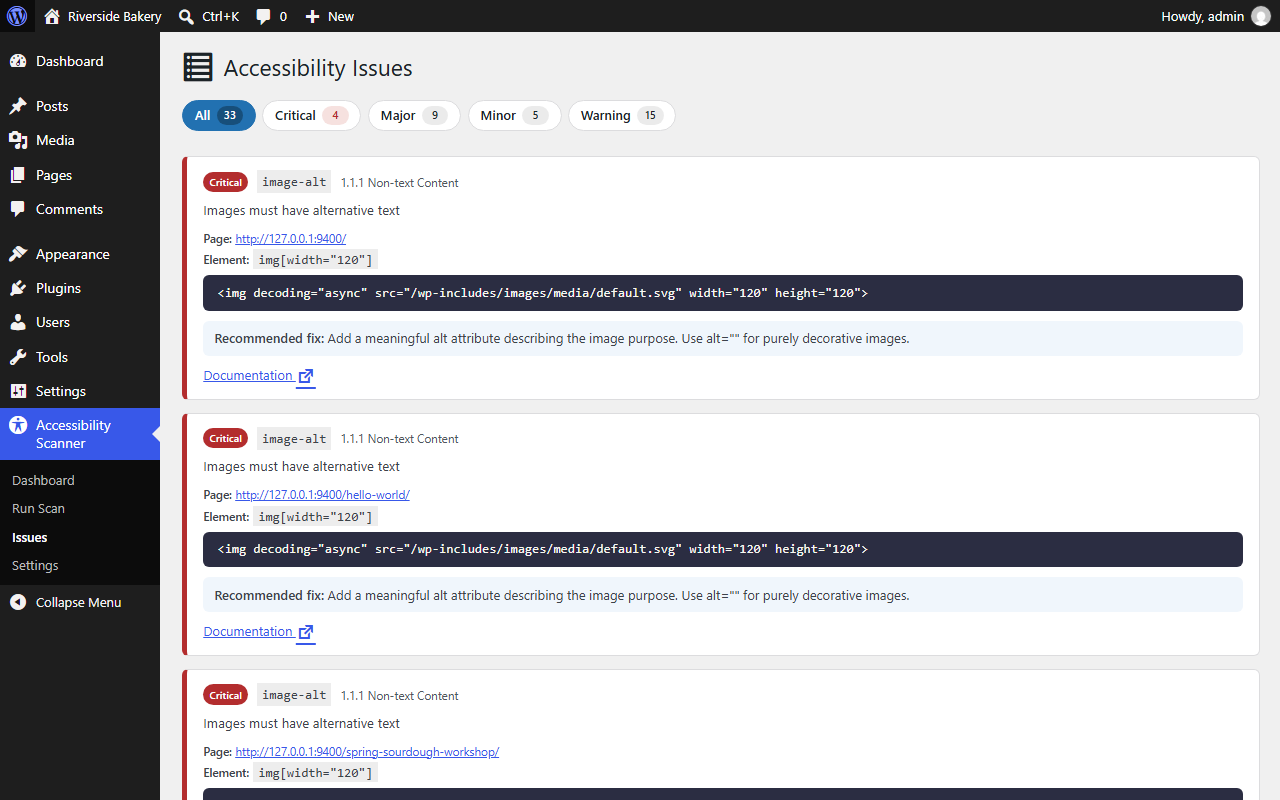
Task: Click external link icon on hello-world Documentation
Action: 306,633
